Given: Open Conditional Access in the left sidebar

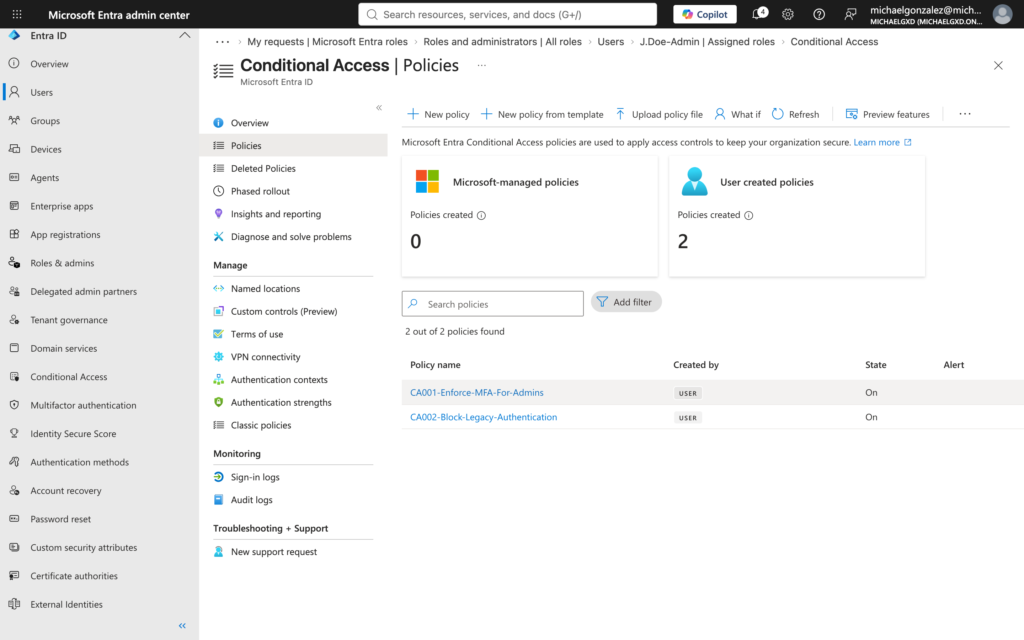Looking at the screenshot, I should tap(69, 377).
